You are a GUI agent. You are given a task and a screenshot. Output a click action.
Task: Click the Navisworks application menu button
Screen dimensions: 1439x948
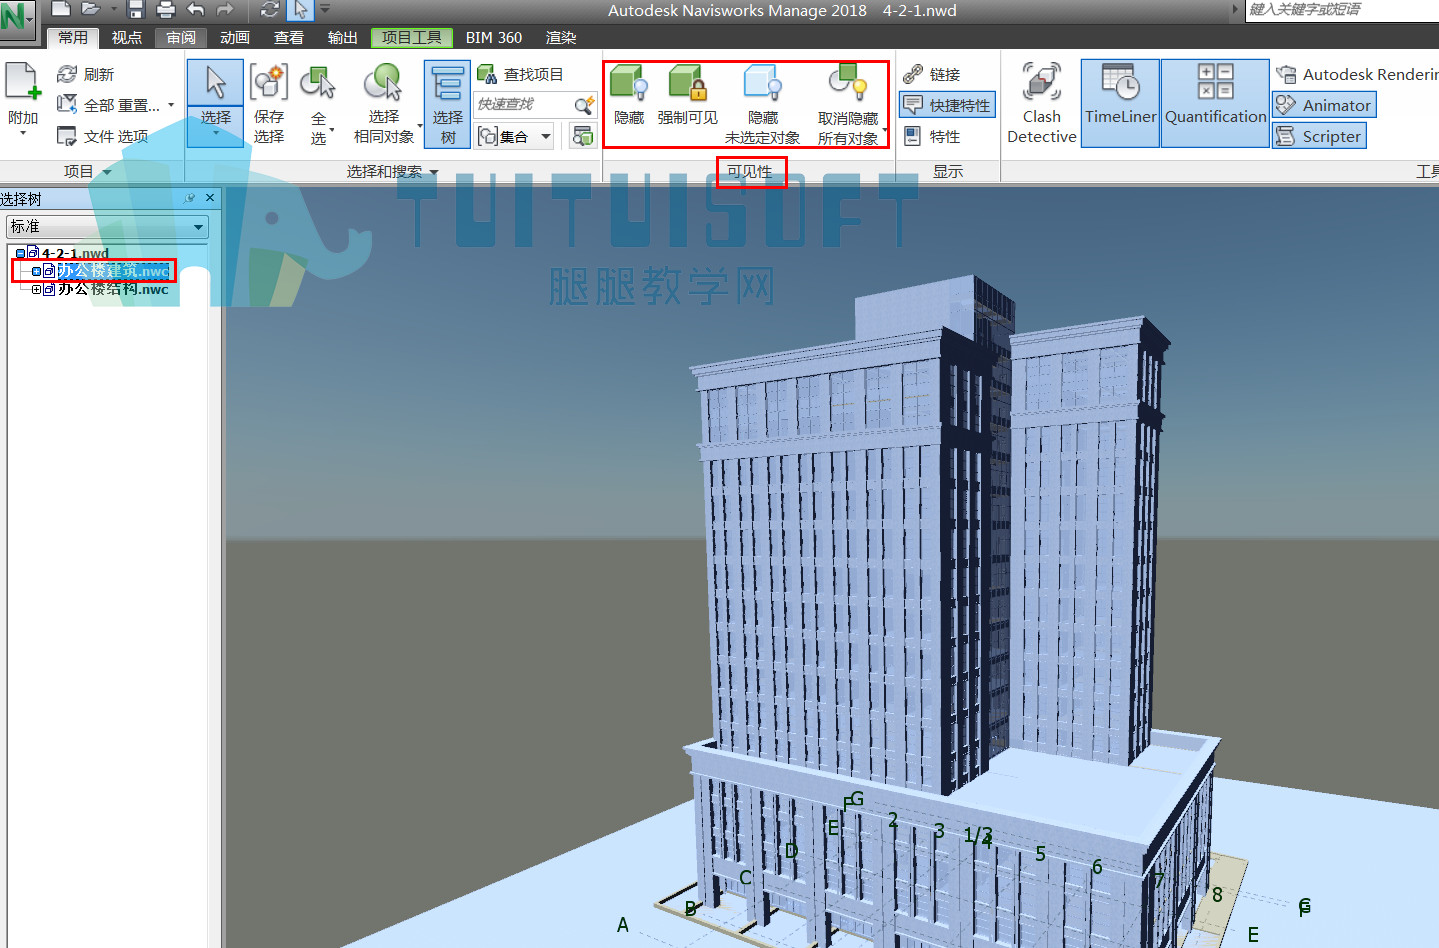pos(17,19)
